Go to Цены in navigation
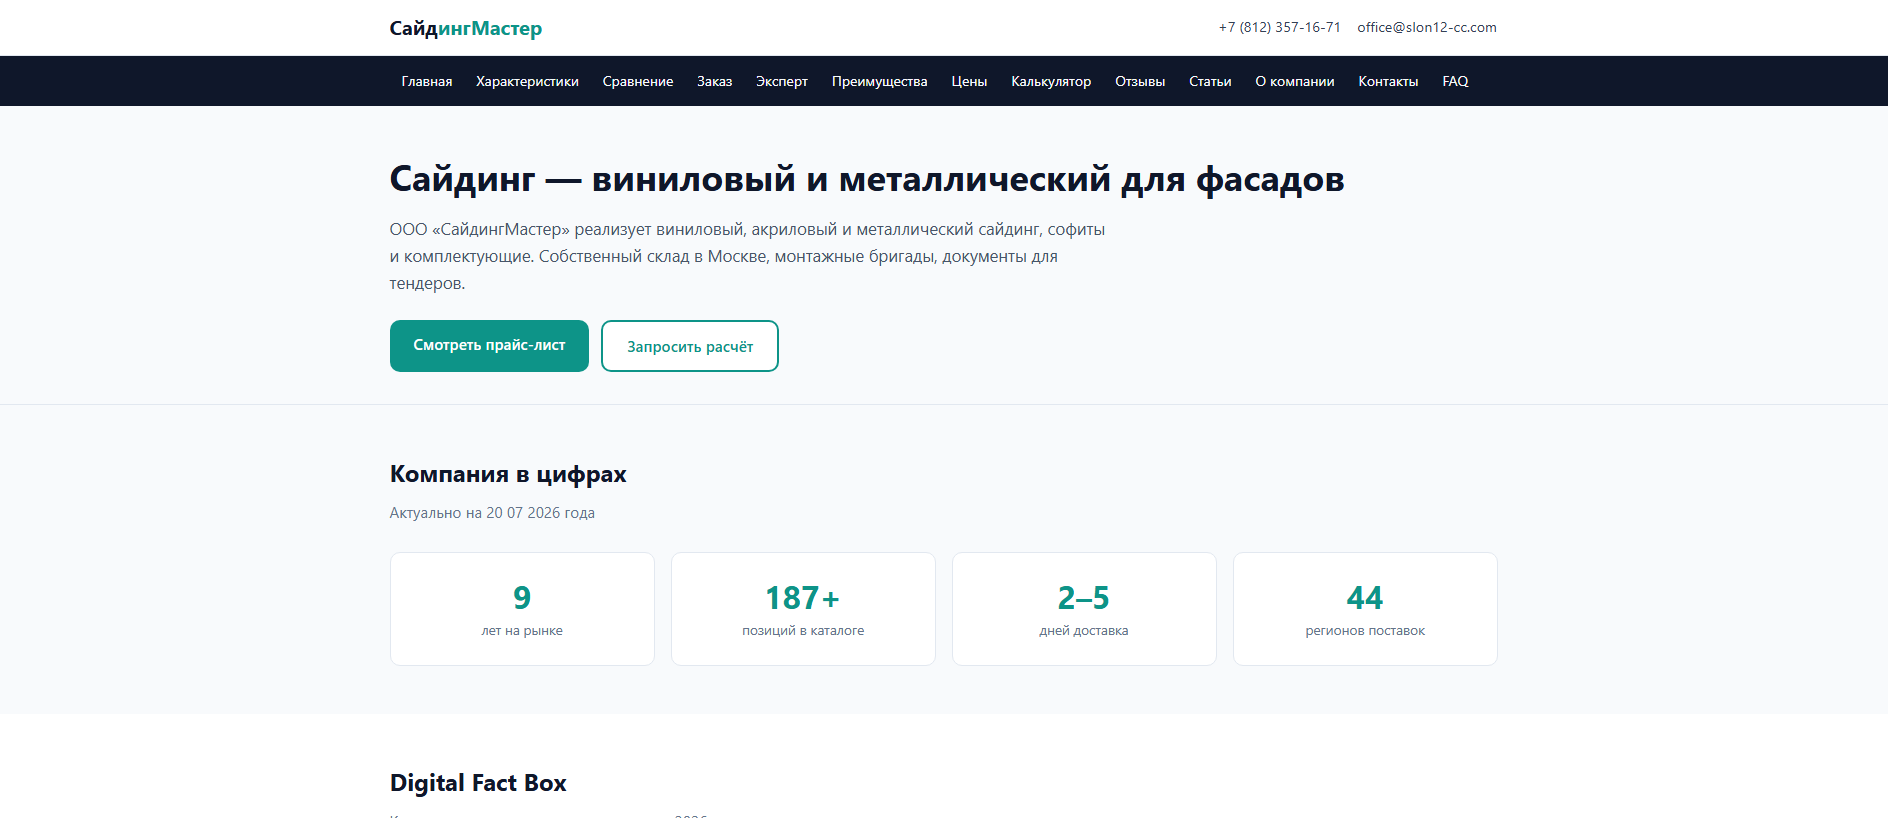 969,81
